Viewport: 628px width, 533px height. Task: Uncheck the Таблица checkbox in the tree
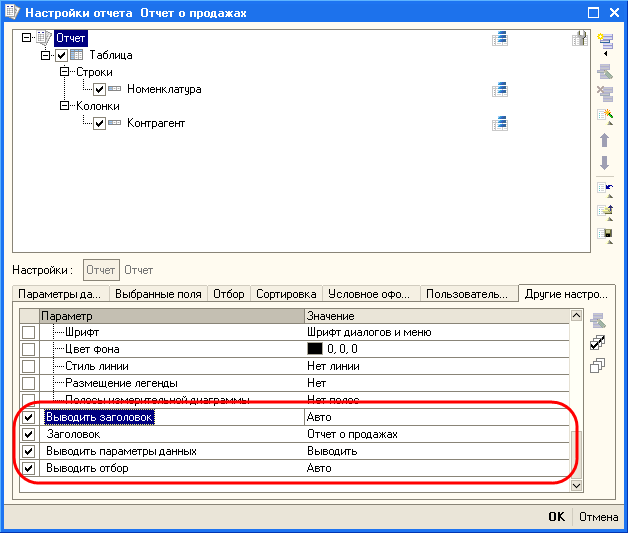click(x=62, y=56)
